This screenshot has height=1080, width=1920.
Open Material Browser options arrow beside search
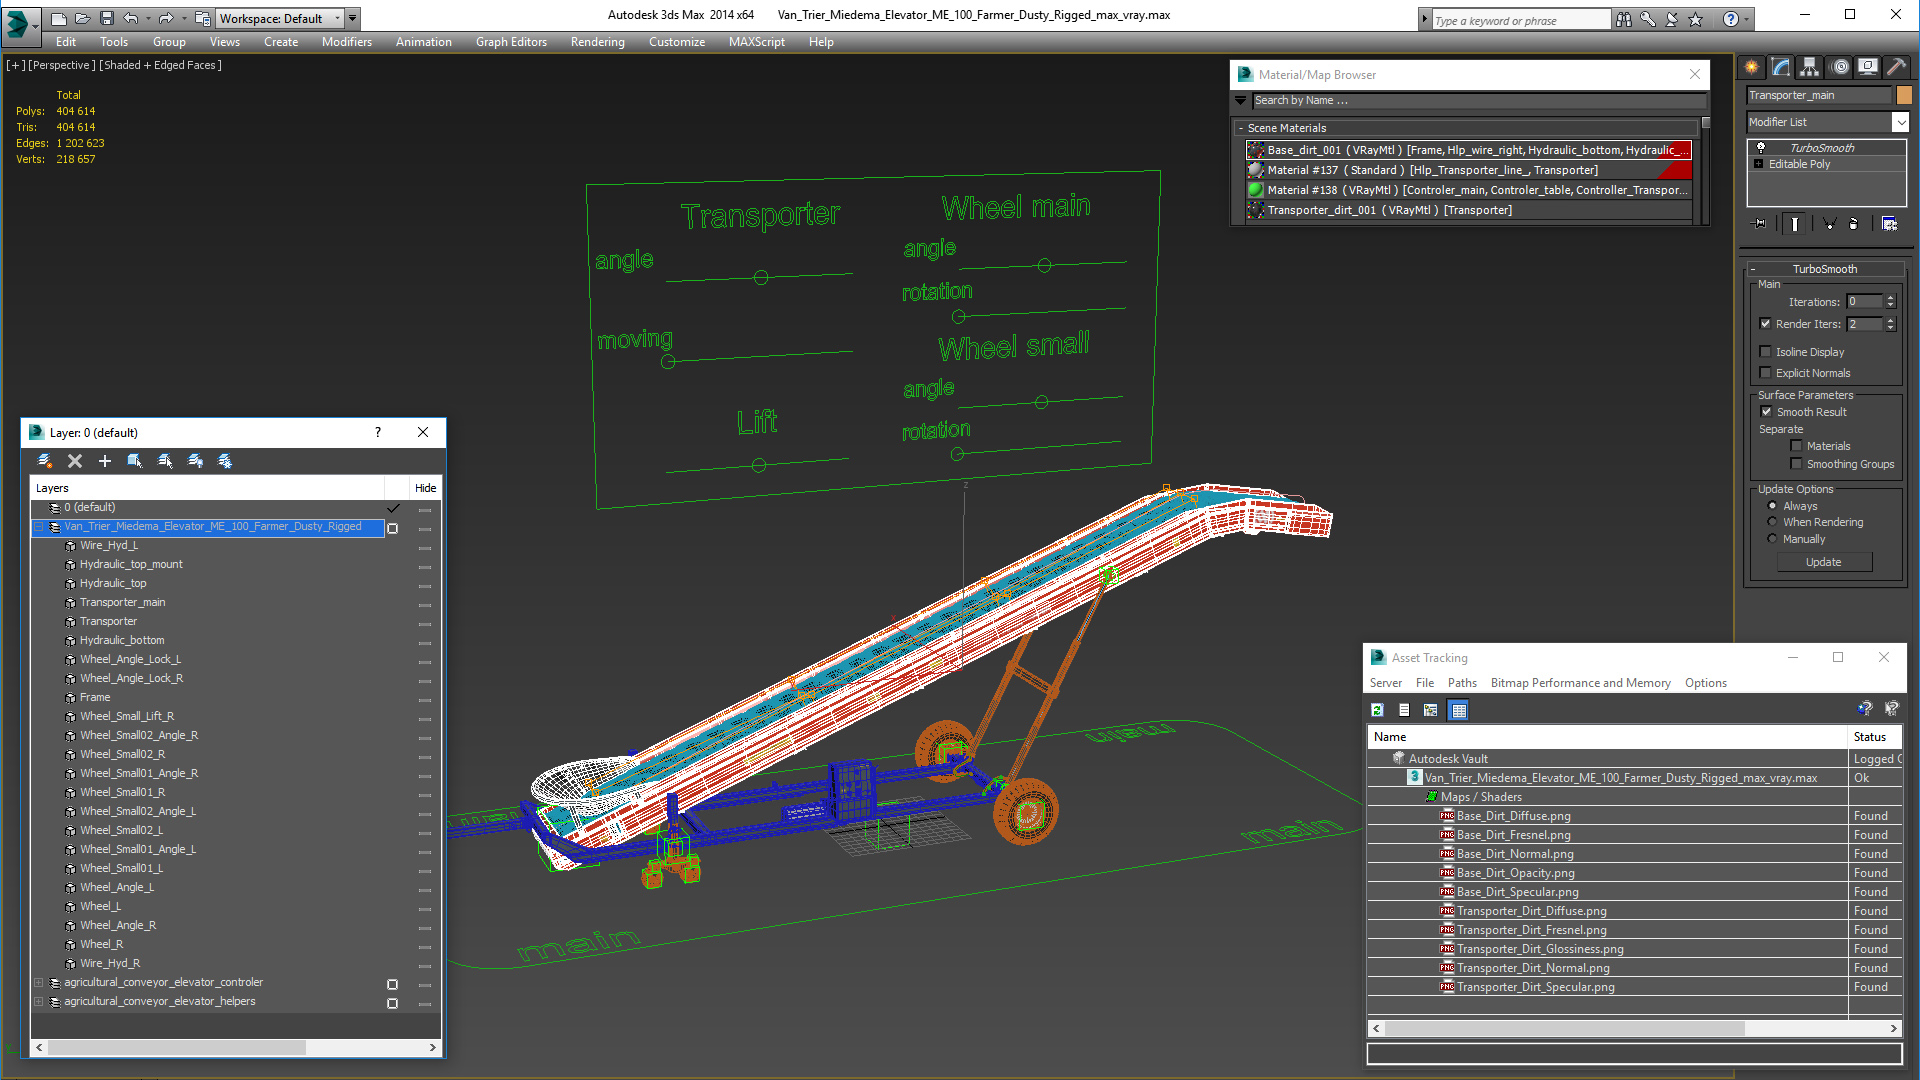pyautogui.click(x=1241, y=101)
